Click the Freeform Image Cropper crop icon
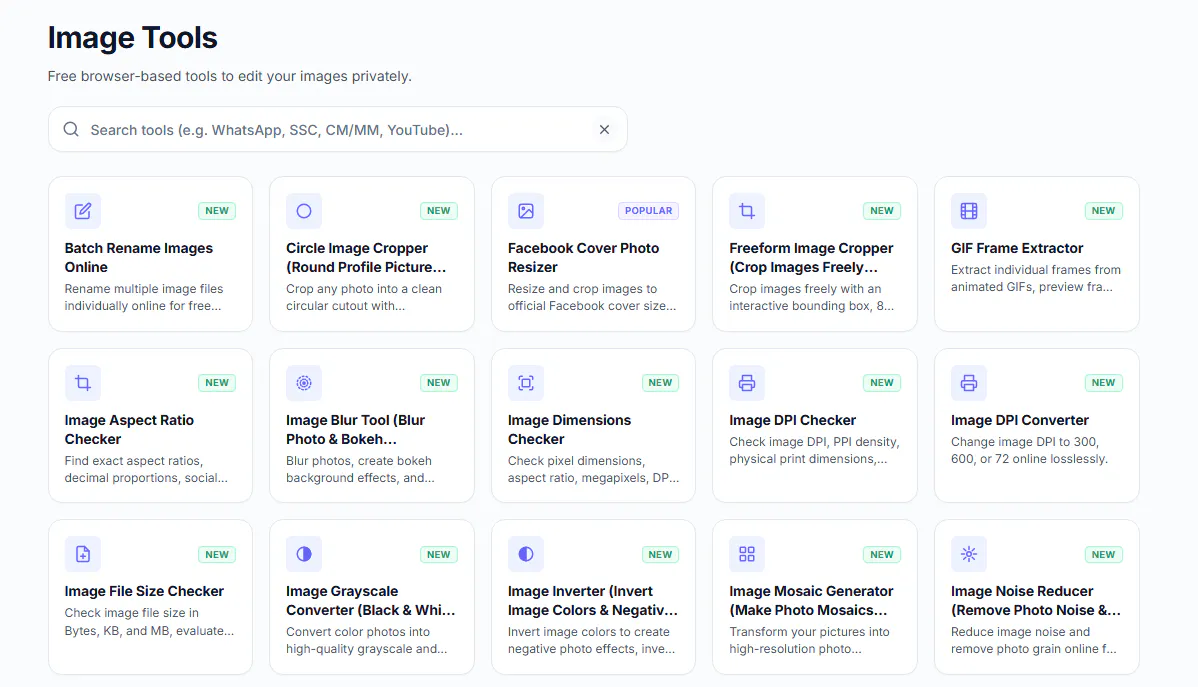Screen dimensions: 1198x687 pos(747,211)
